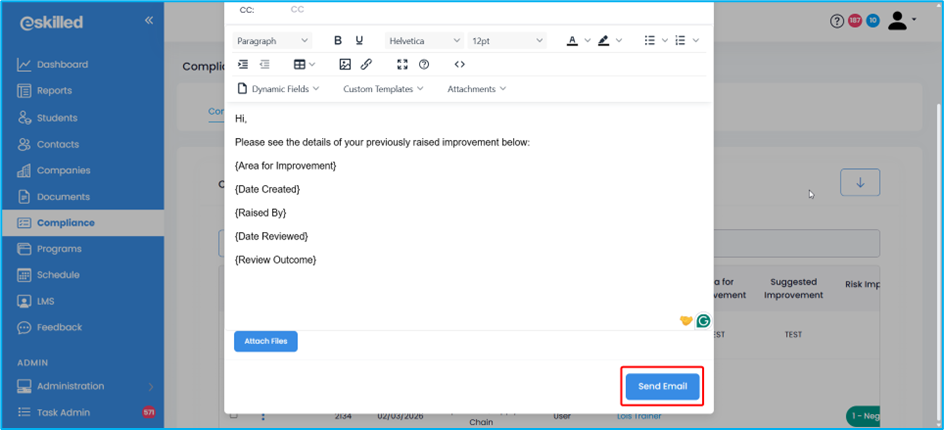Expand the Dynamic Fields menu
Viewport: 944px width, 430px height.
coord(278,89)
